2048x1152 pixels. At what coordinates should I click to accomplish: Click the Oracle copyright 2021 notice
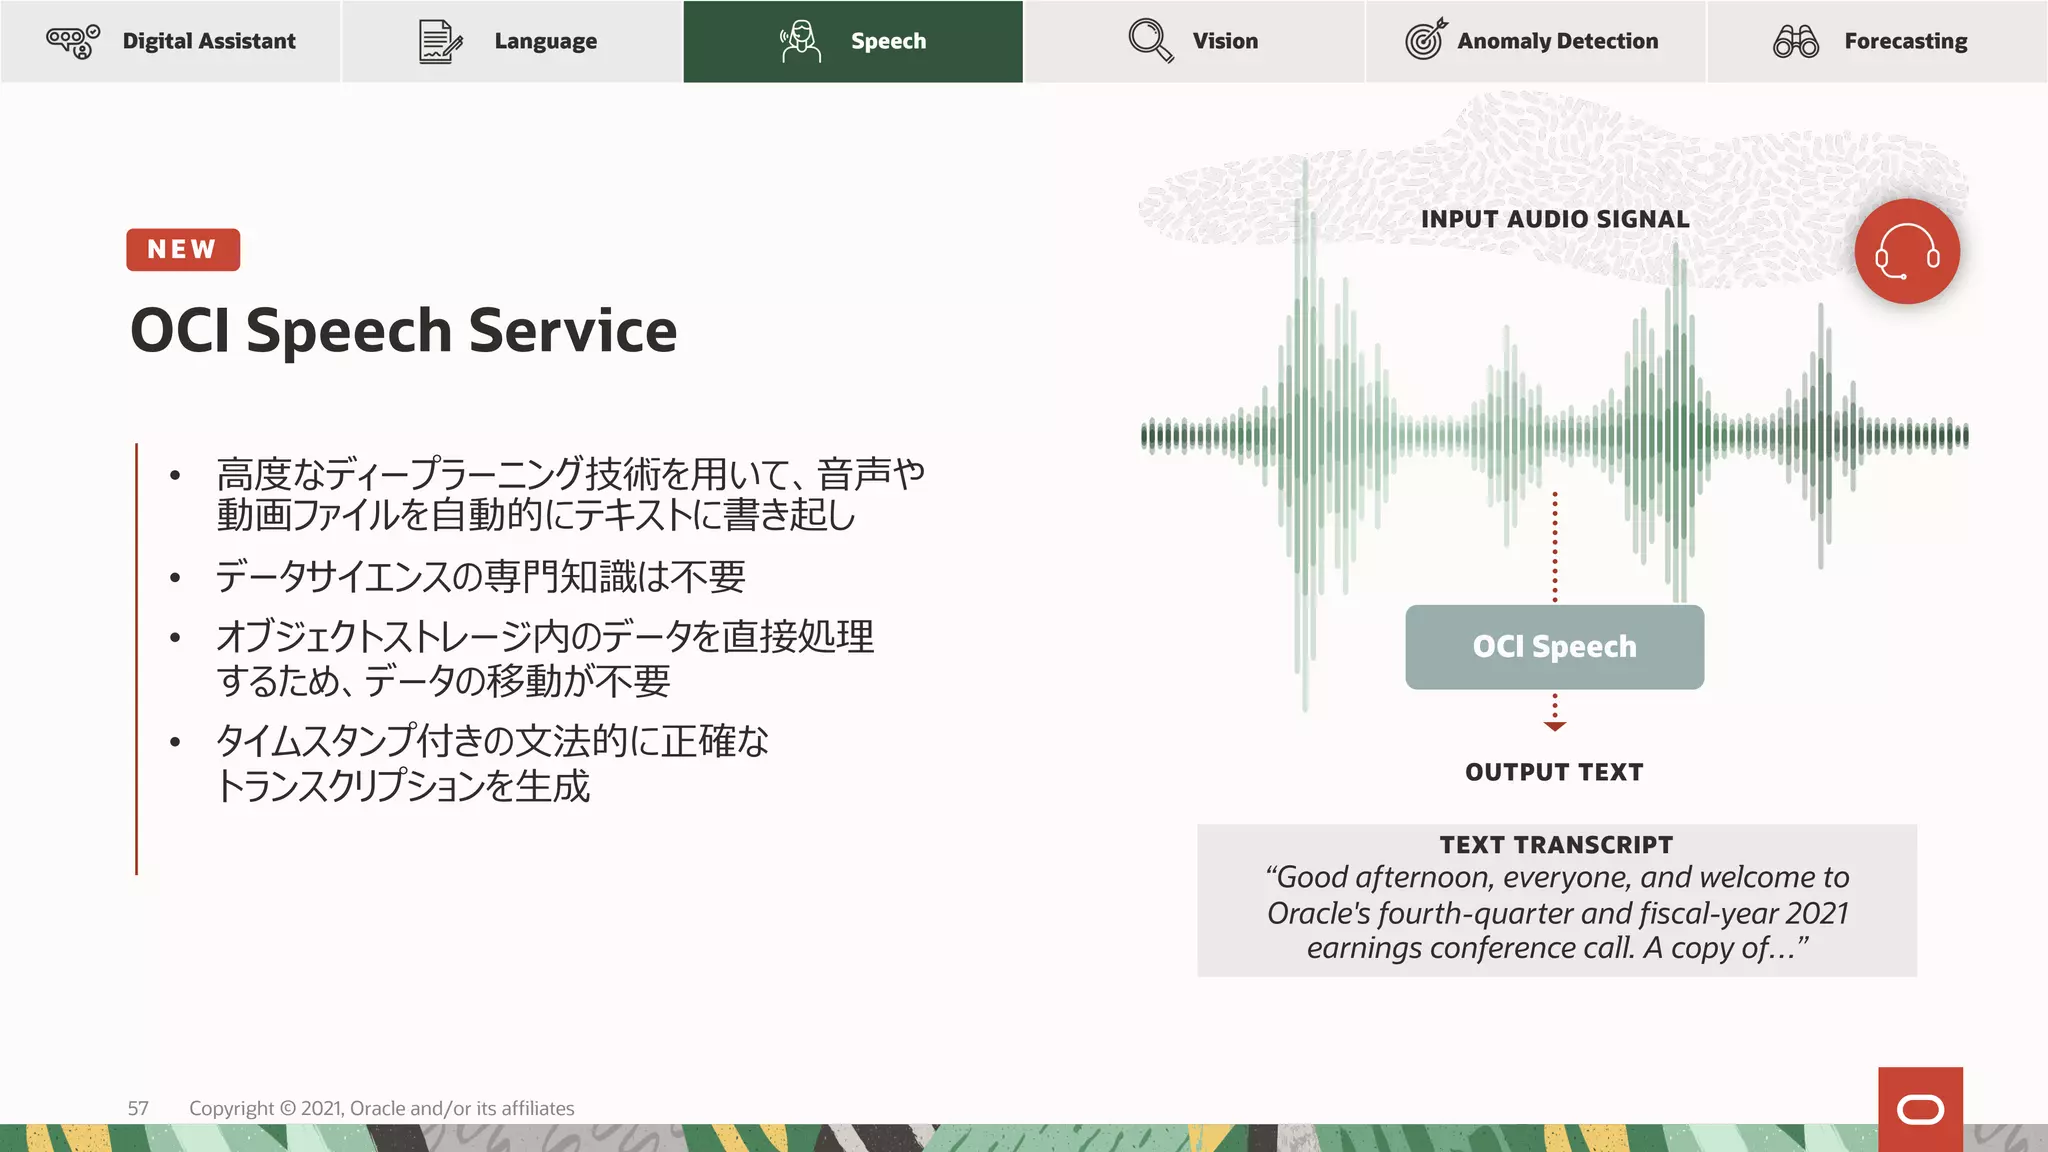pos(381,1108)
